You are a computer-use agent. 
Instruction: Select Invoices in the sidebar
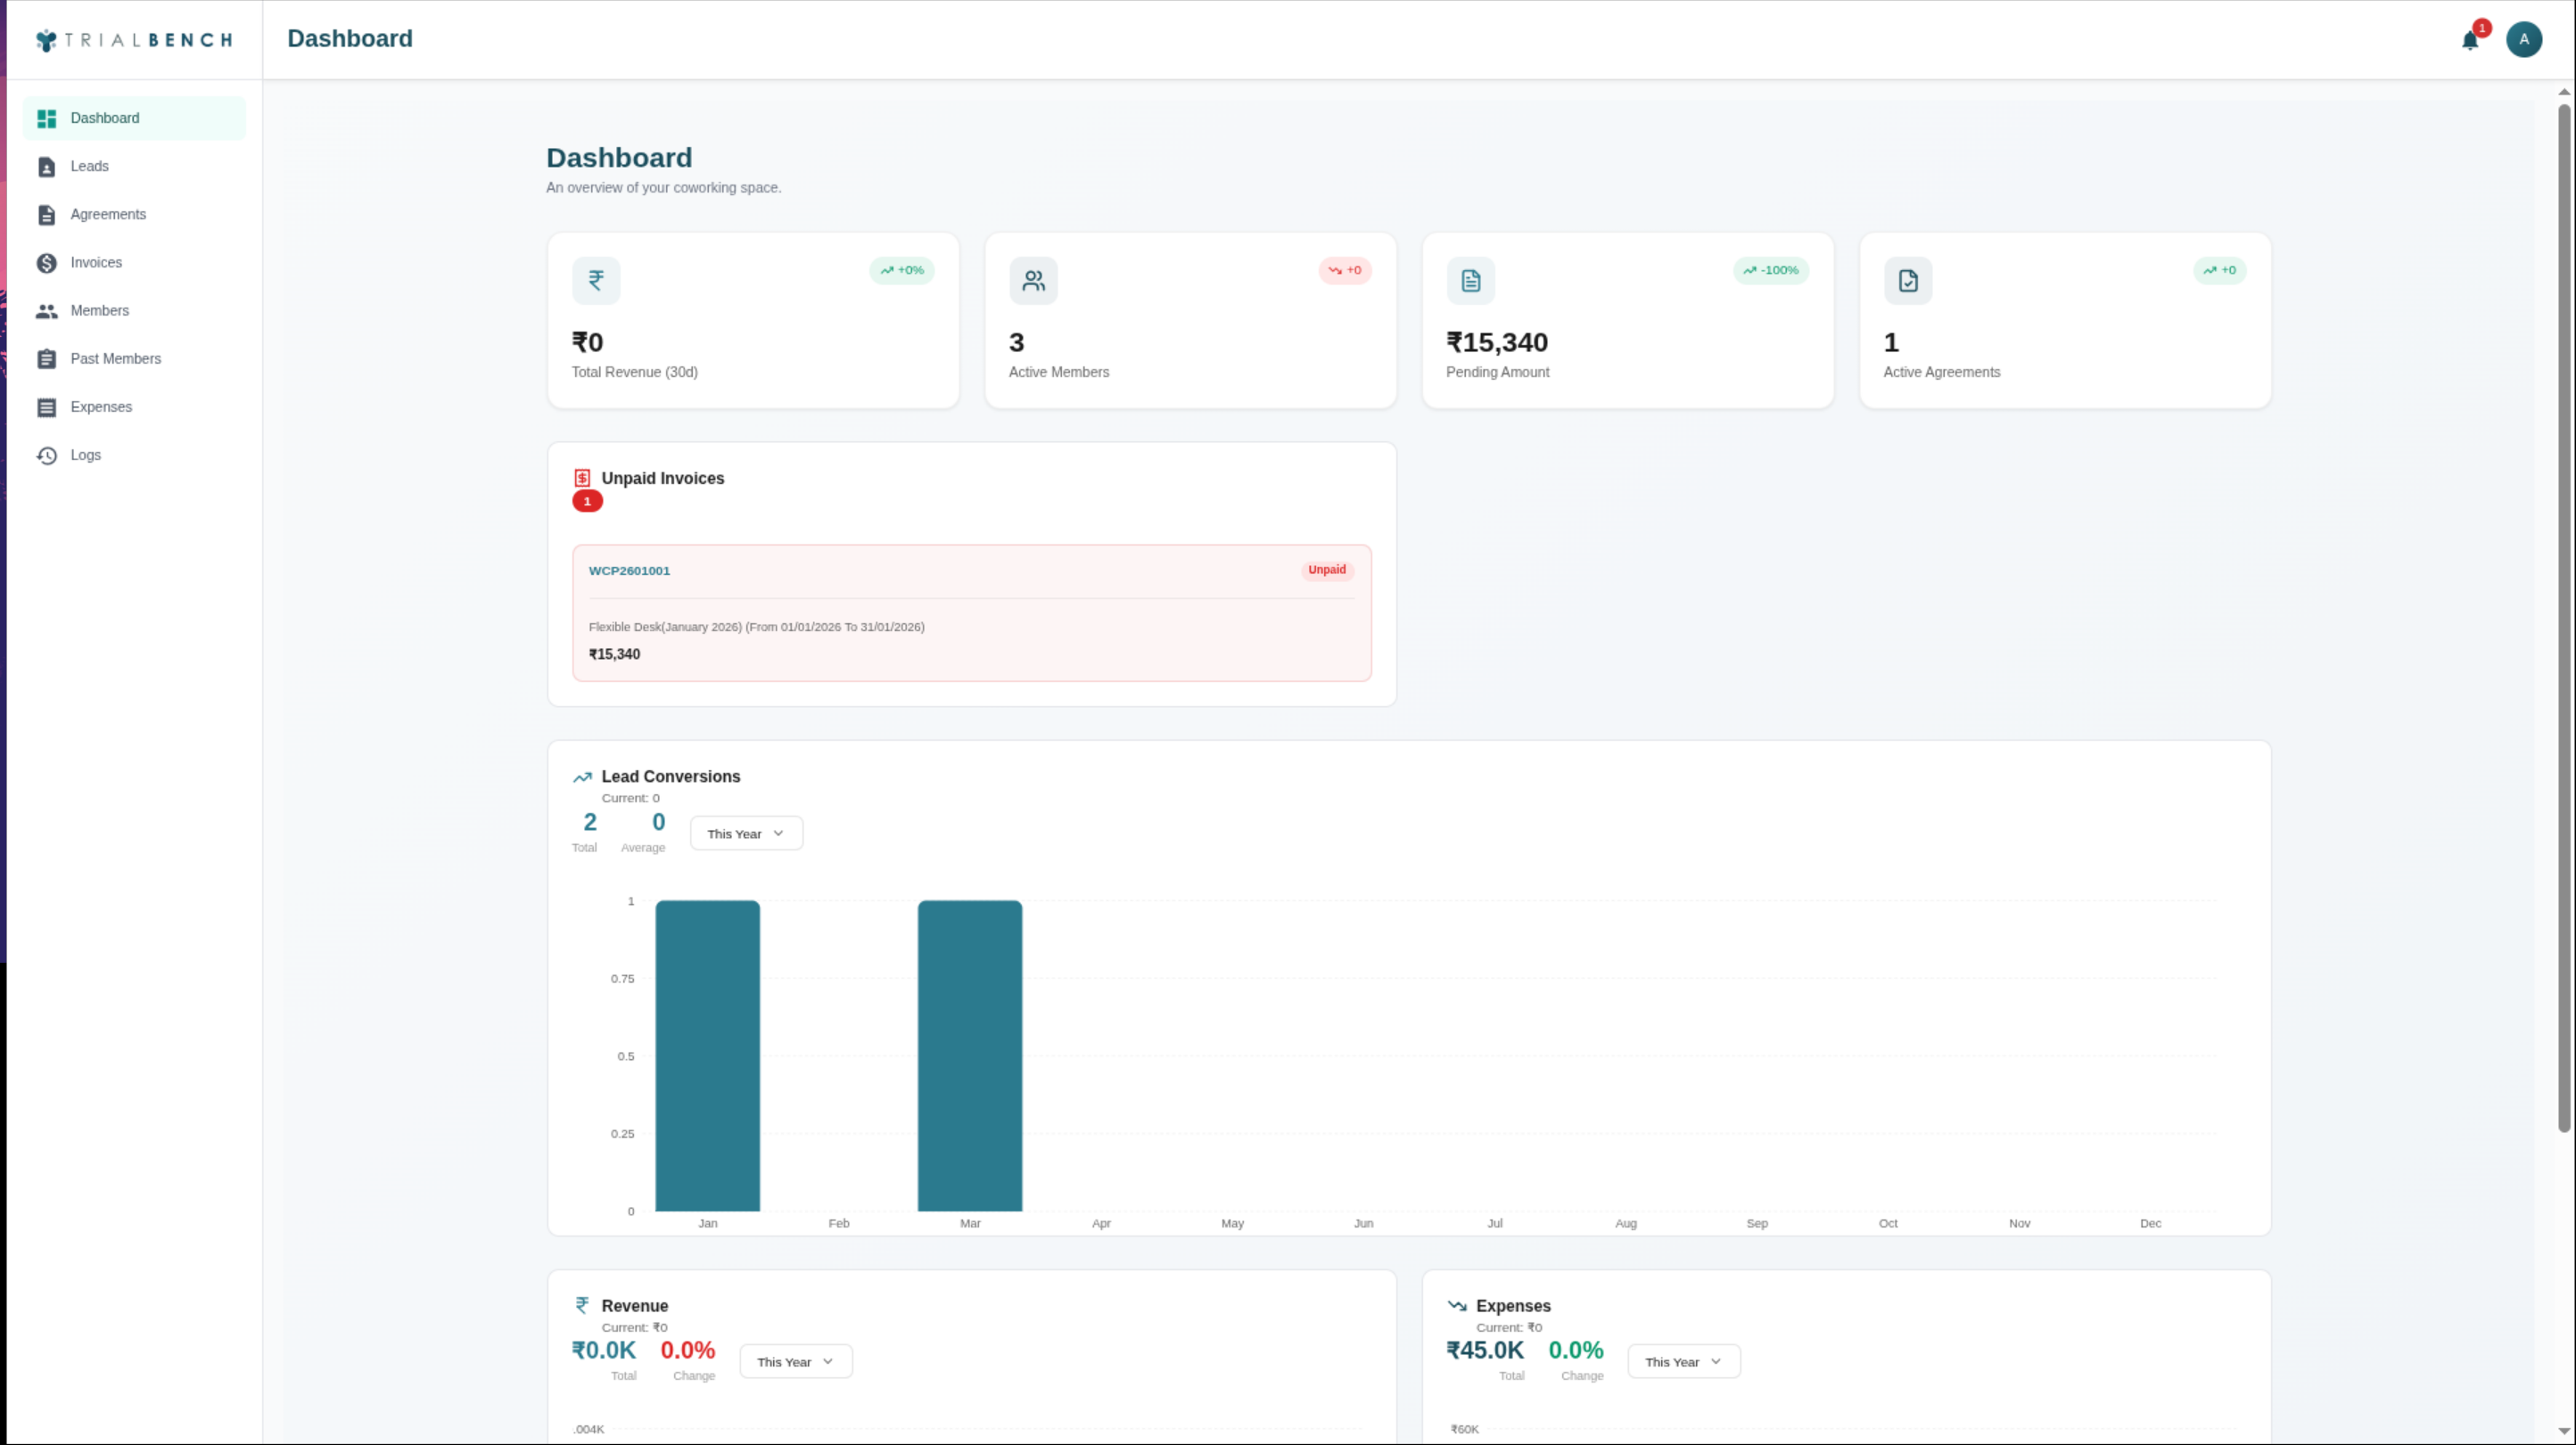click(x=96, y=262)
